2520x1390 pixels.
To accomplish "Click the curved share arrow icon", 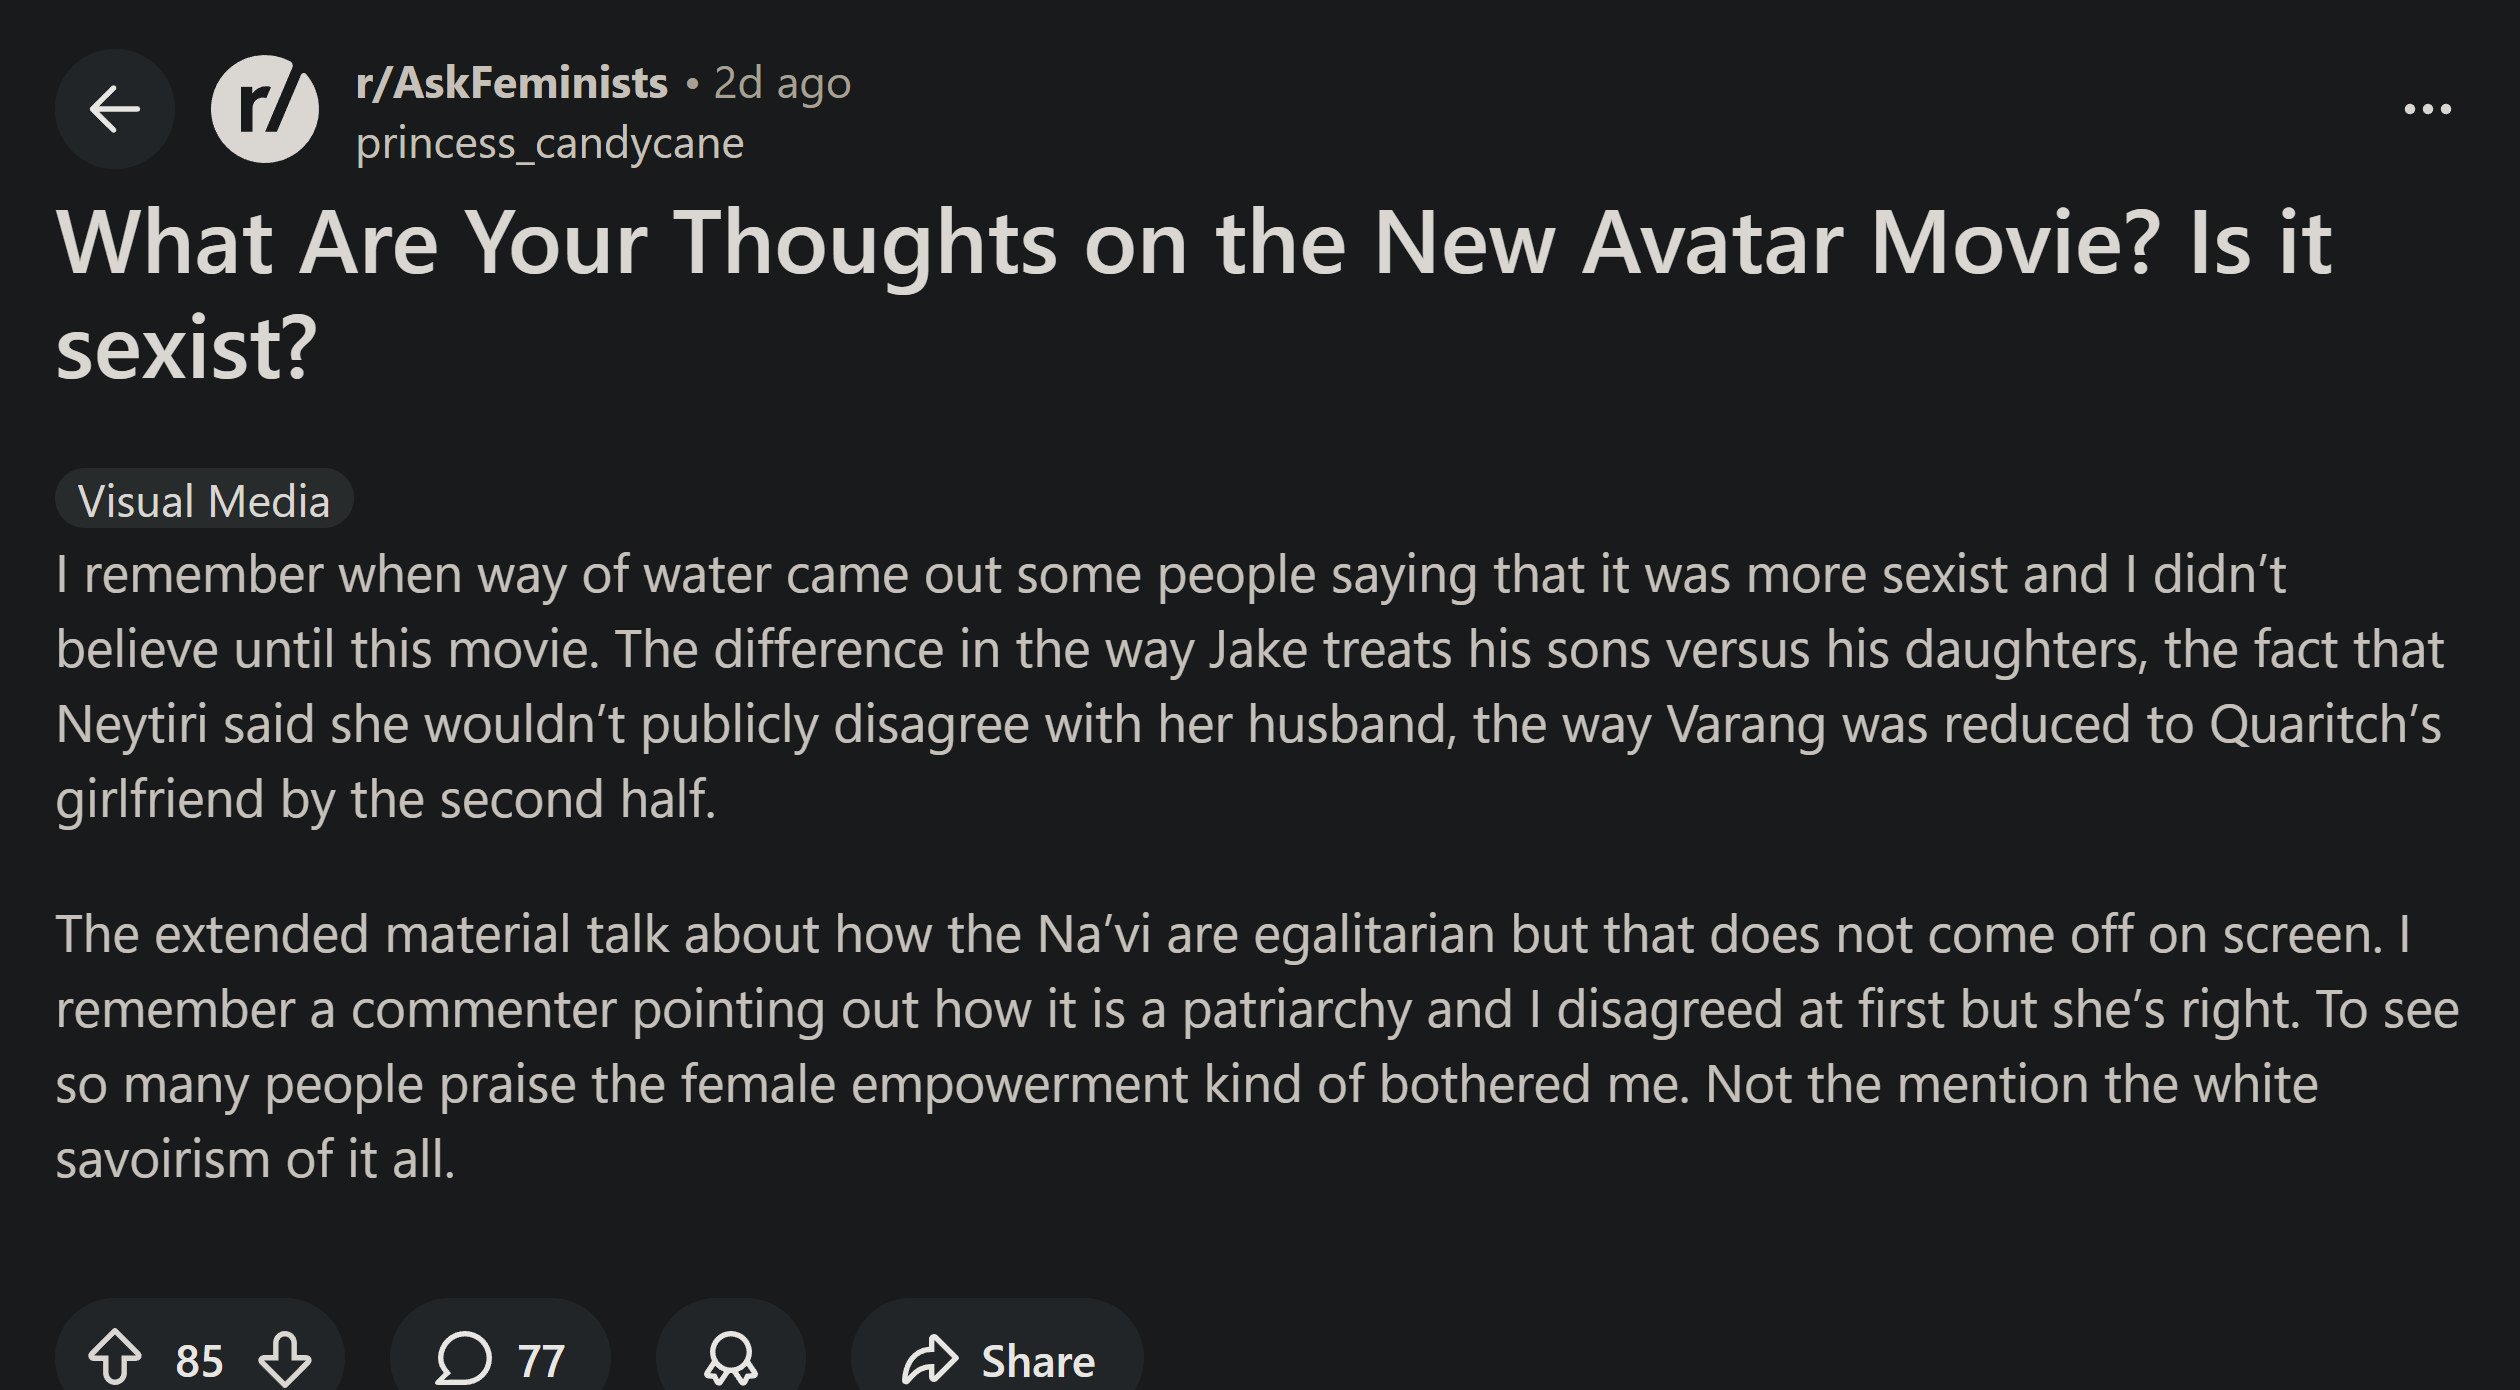I will coord(930,1359).
